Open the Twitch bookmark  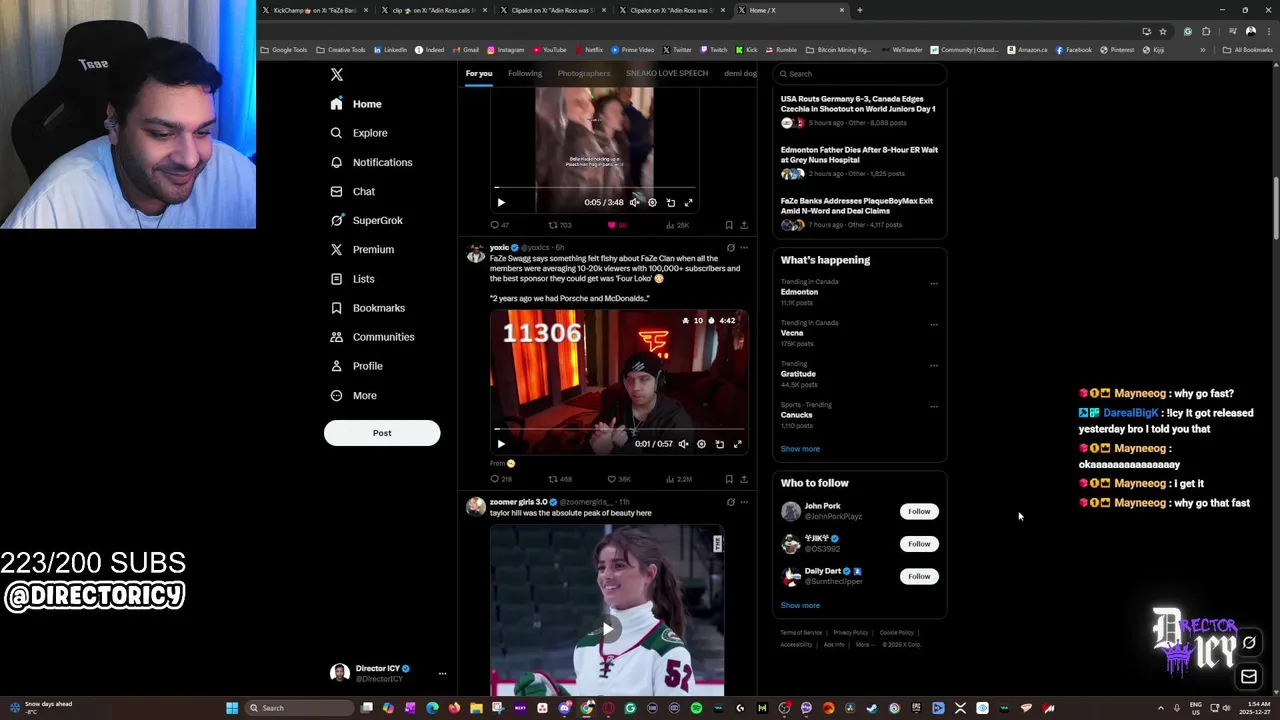[x=714, y=50]
